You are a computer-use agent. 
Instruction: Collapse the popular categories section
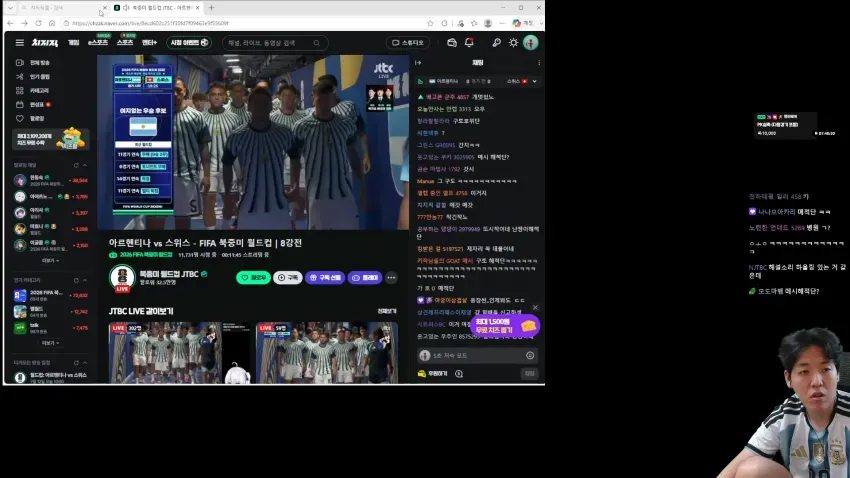point(85,281)
